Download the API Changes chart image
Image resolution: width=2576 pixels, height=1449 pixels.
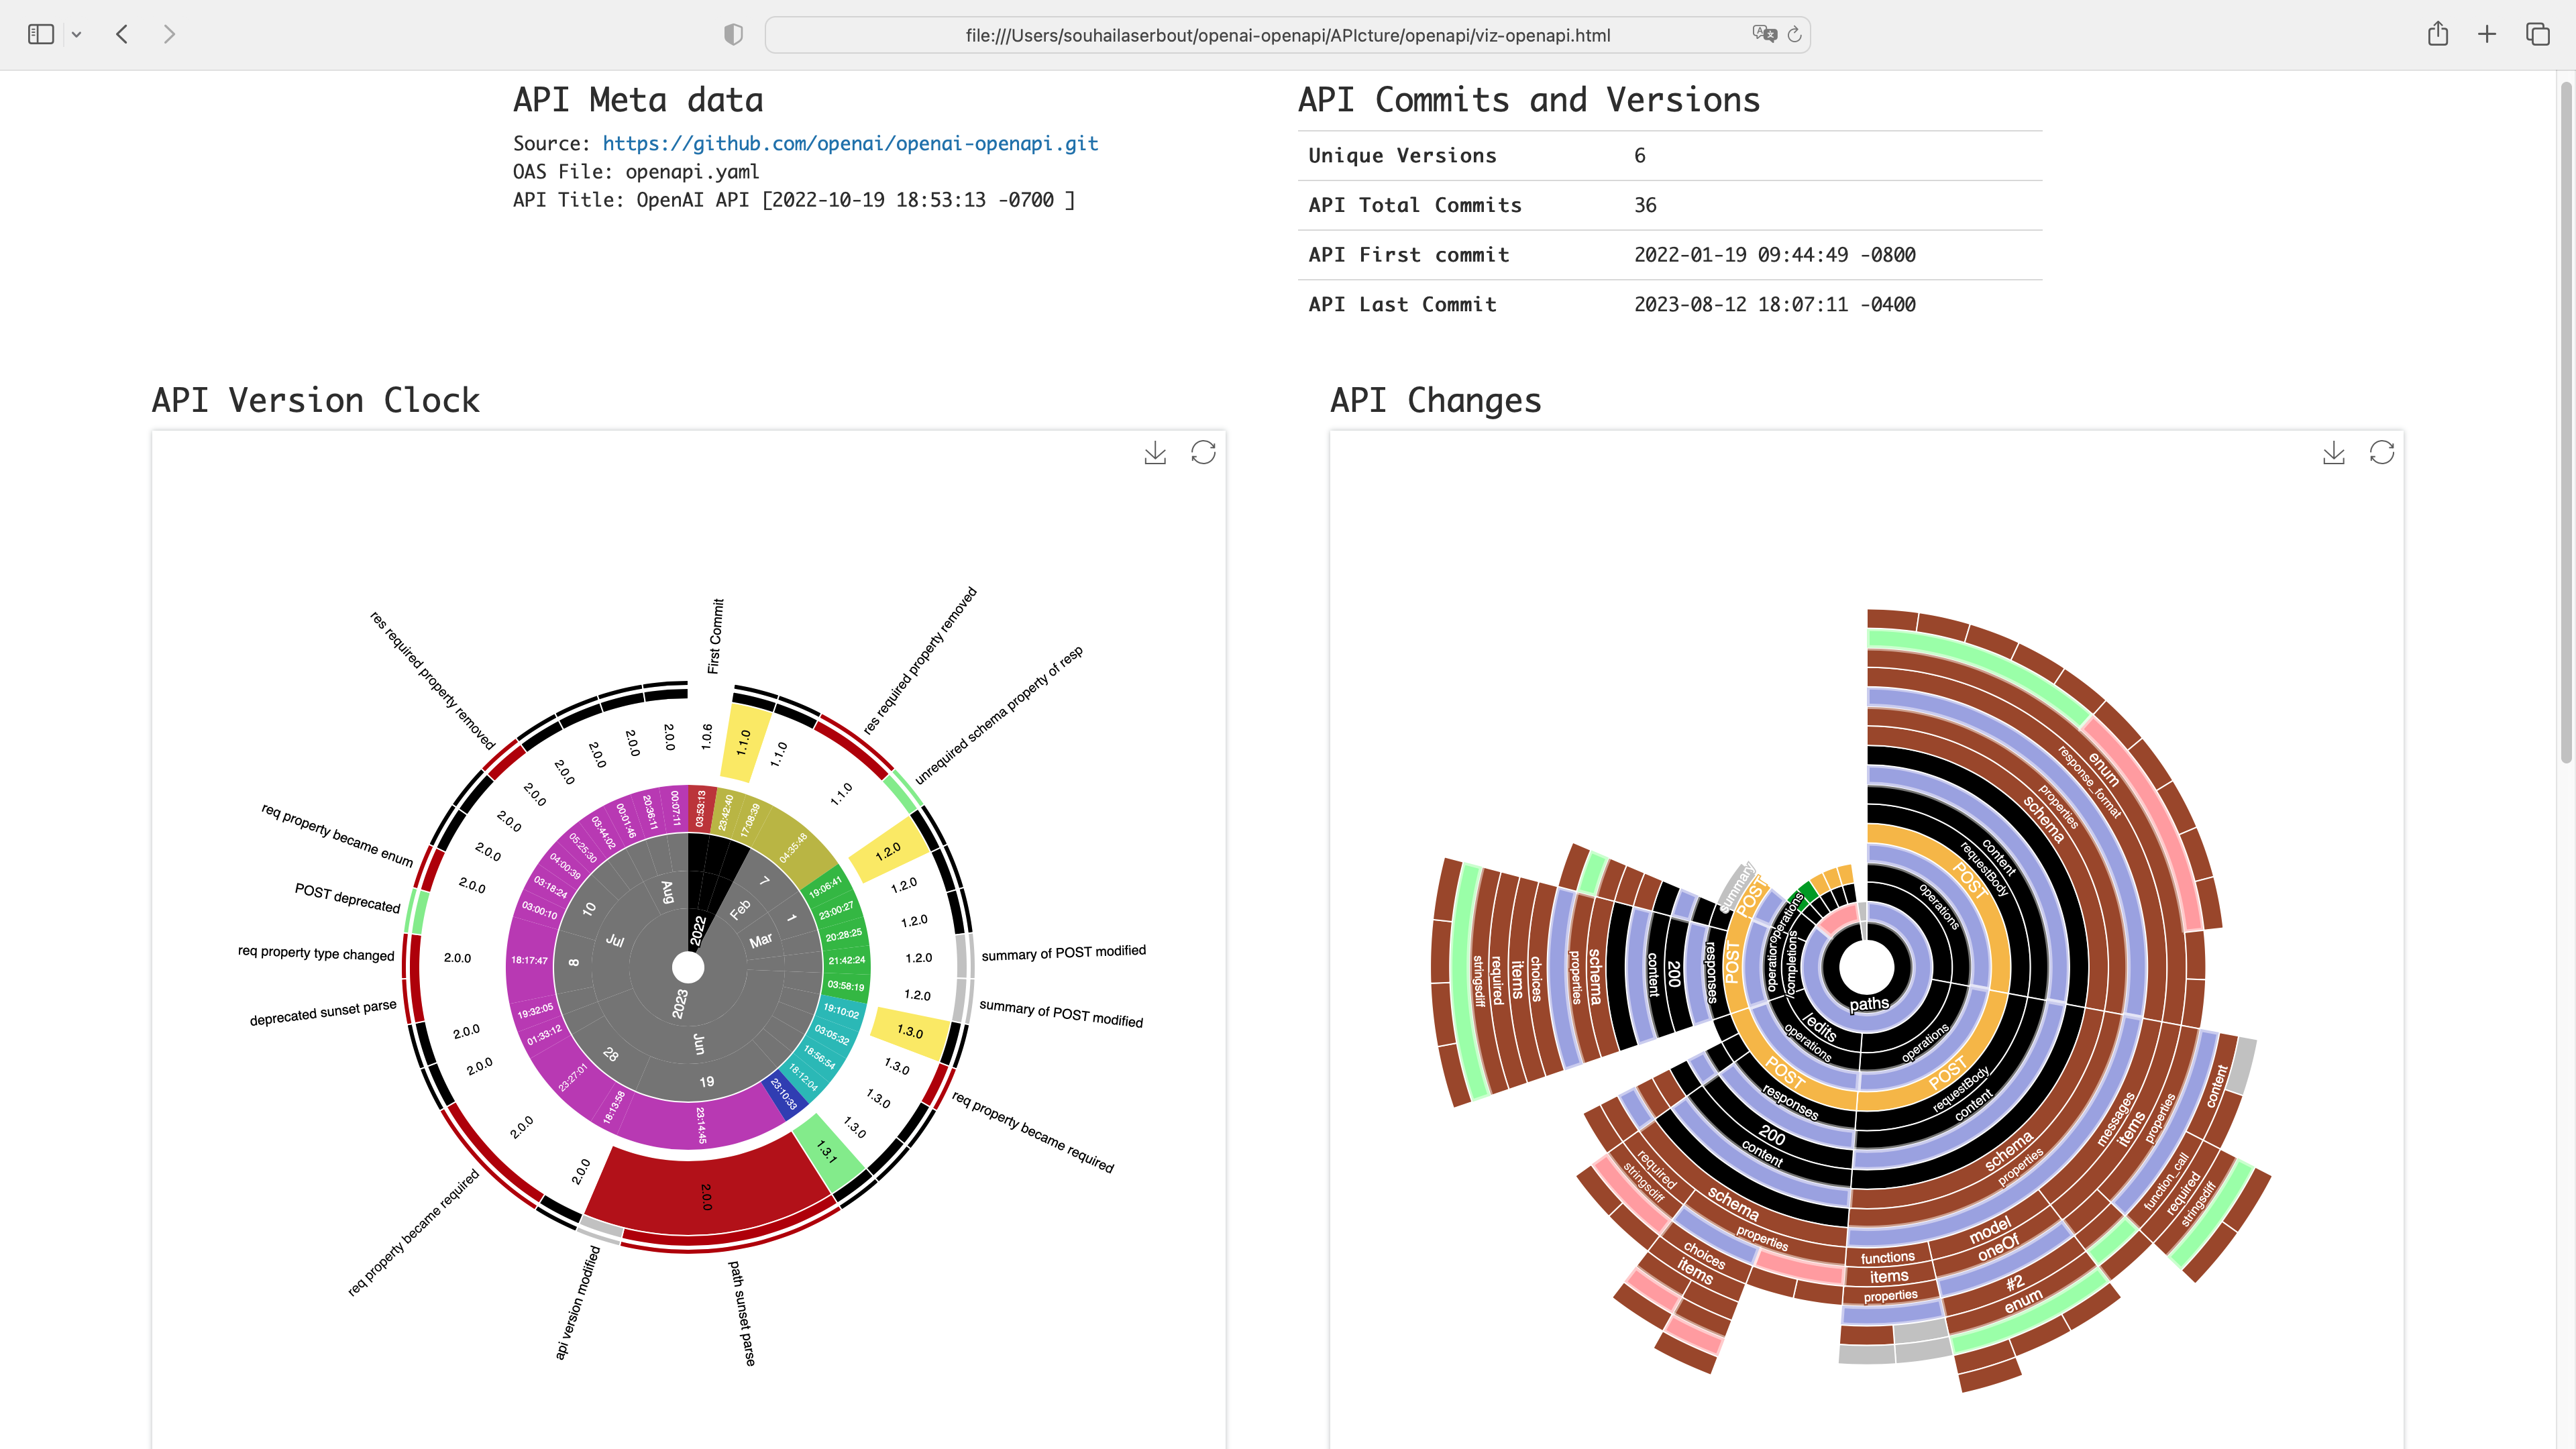click(2333, 453)
